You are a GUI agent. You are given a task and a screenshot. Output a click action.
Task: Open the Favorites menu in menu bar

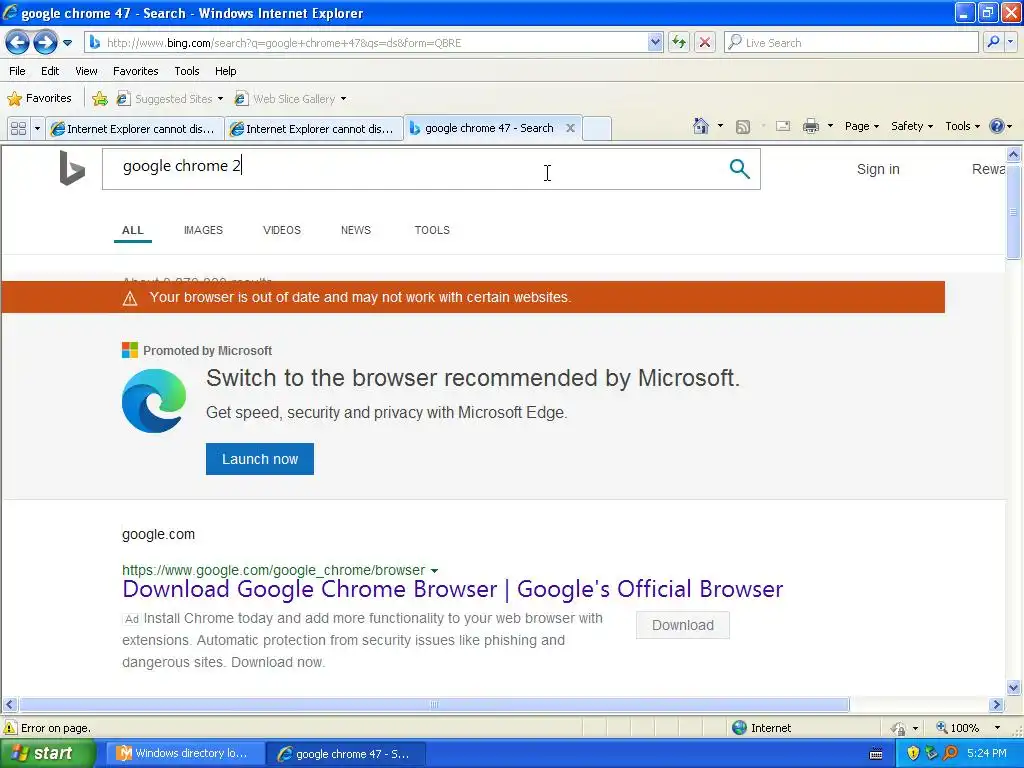135,71
